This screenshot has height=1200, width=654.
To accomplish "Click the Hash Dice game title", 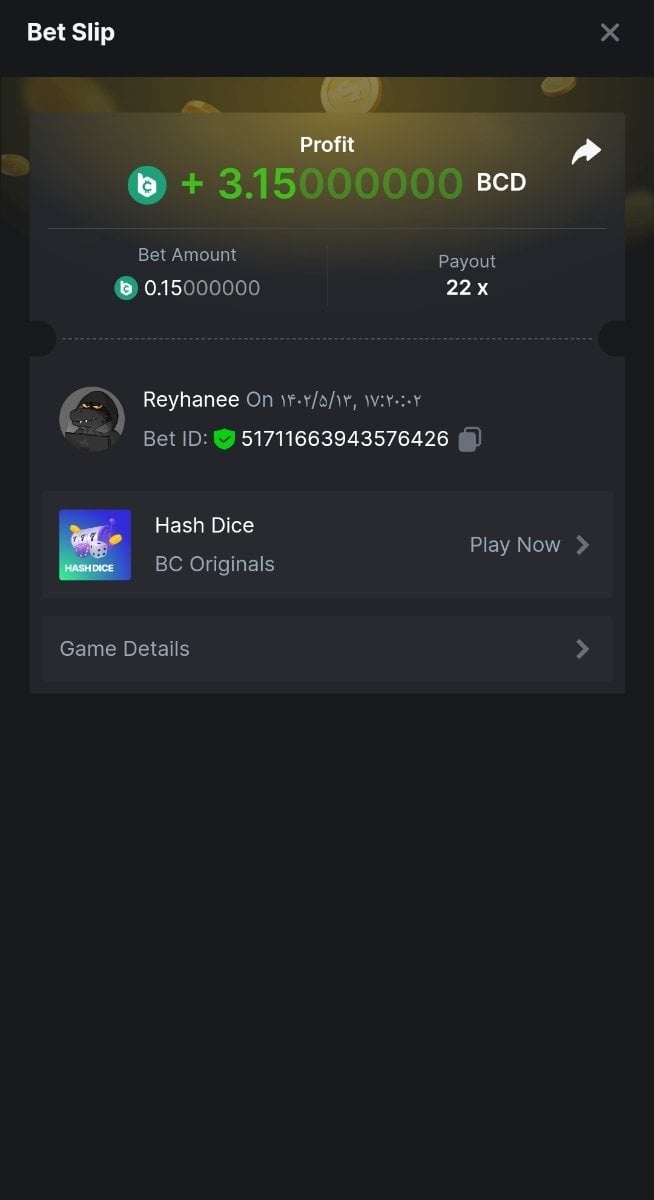I will coord(204,525).
